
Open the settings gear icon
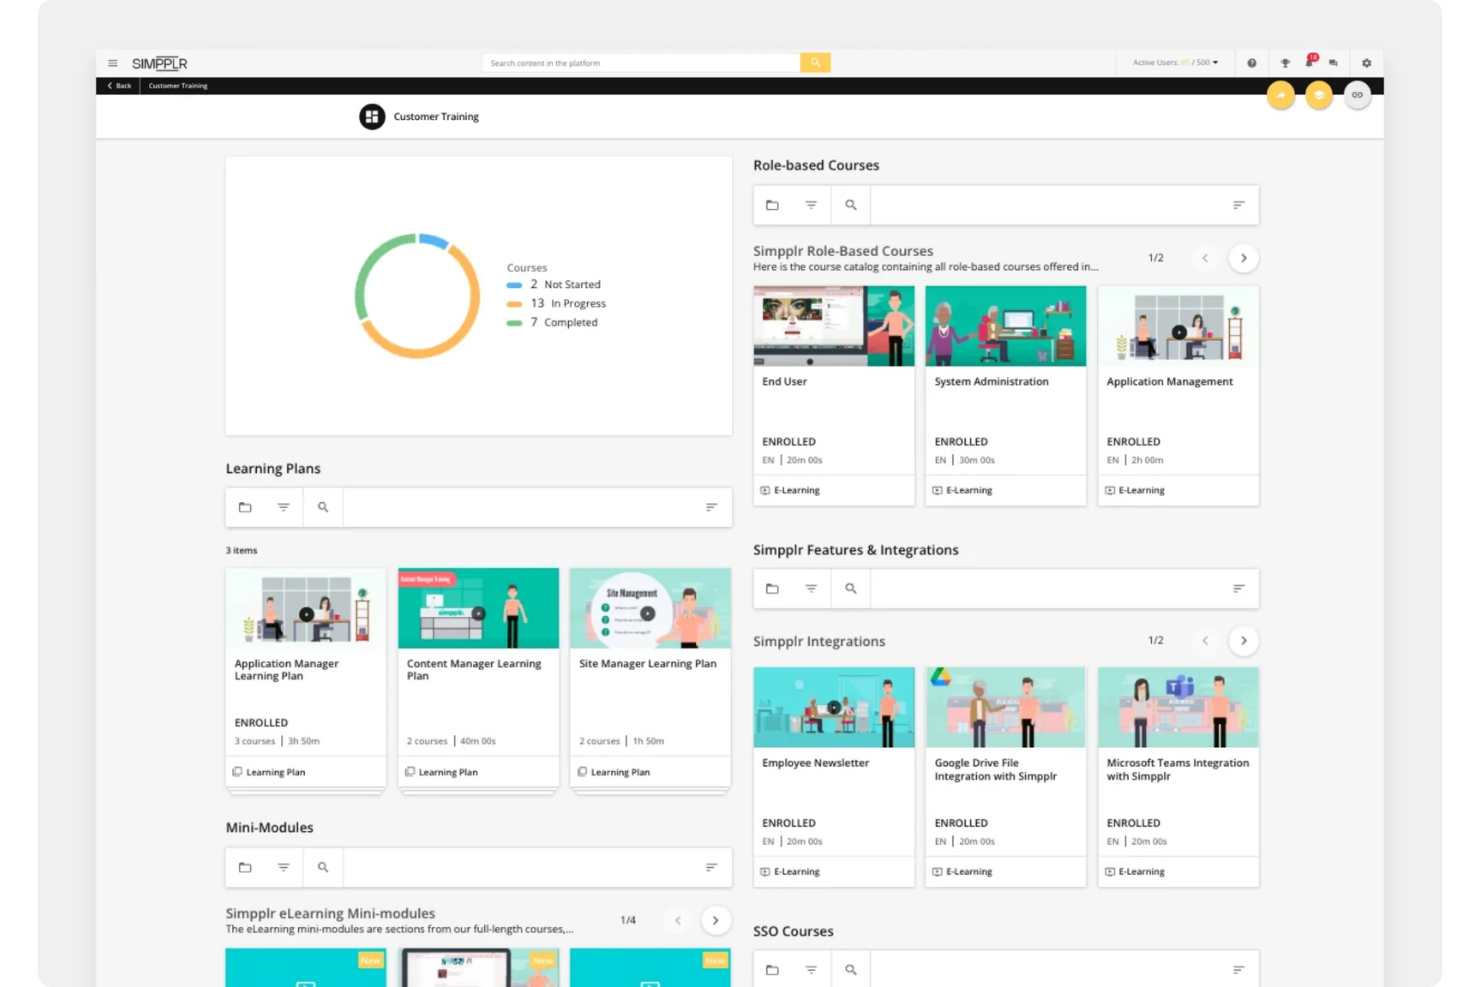(x=1367, y=62)
